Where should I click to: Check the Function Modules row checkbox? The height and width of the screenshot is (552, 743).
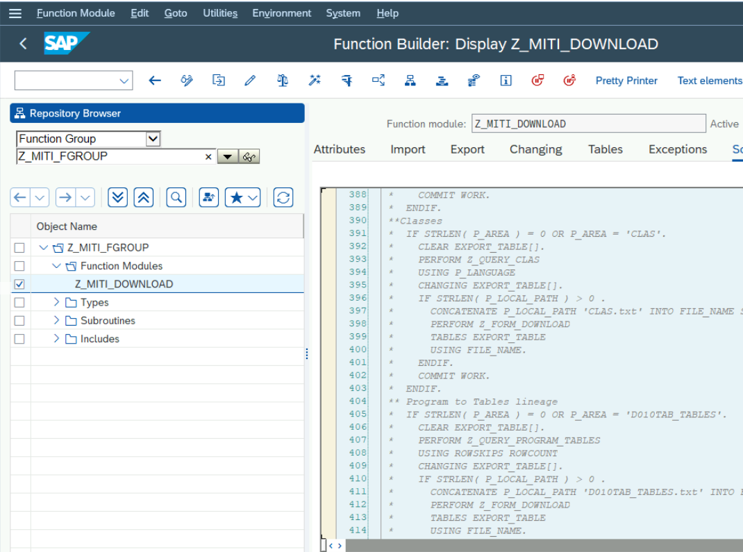click(19, 266)
